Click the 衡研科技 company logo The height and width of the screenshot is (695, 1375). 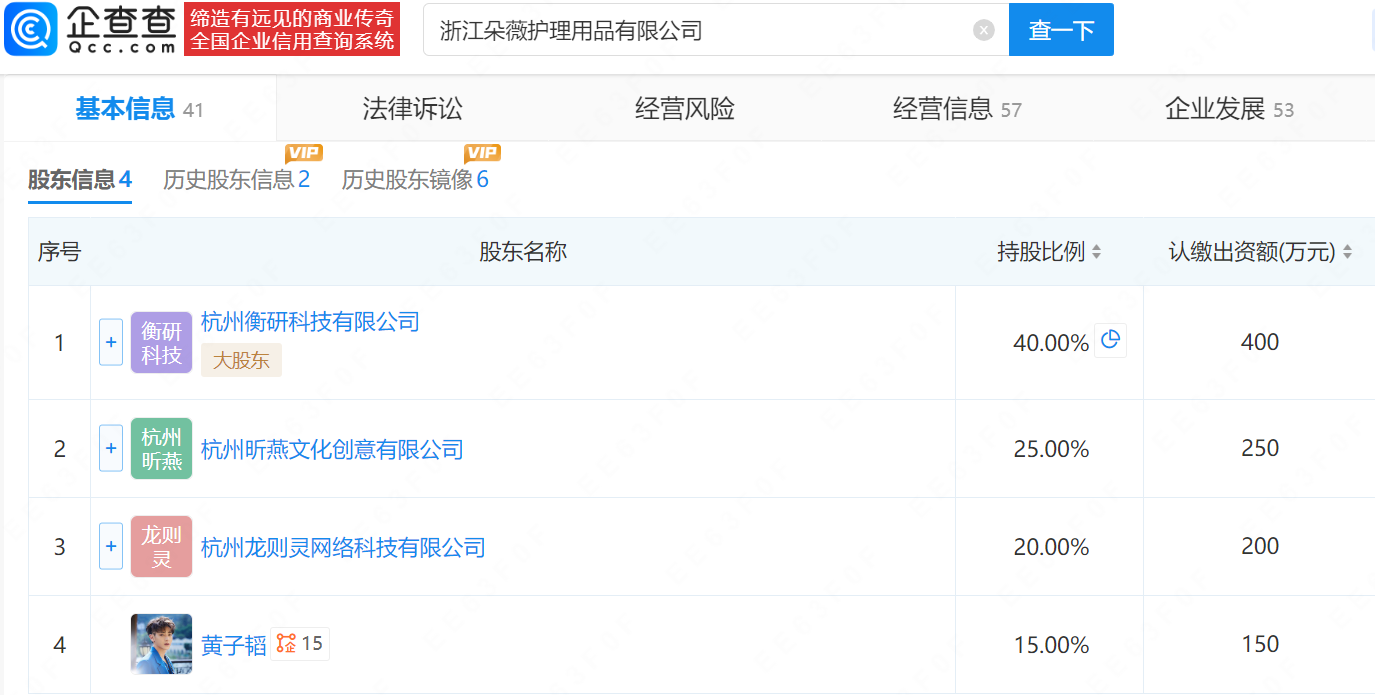161,342
